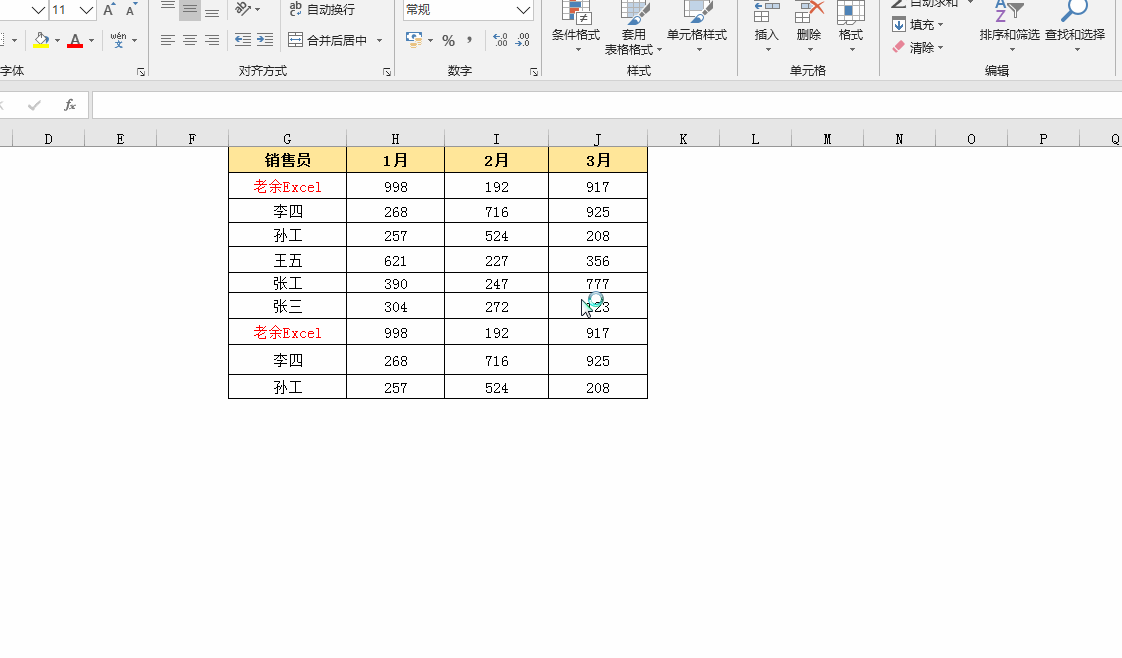Select the cell containing 王五
This screenshot has height=658, width=1122.
[288, 260]
